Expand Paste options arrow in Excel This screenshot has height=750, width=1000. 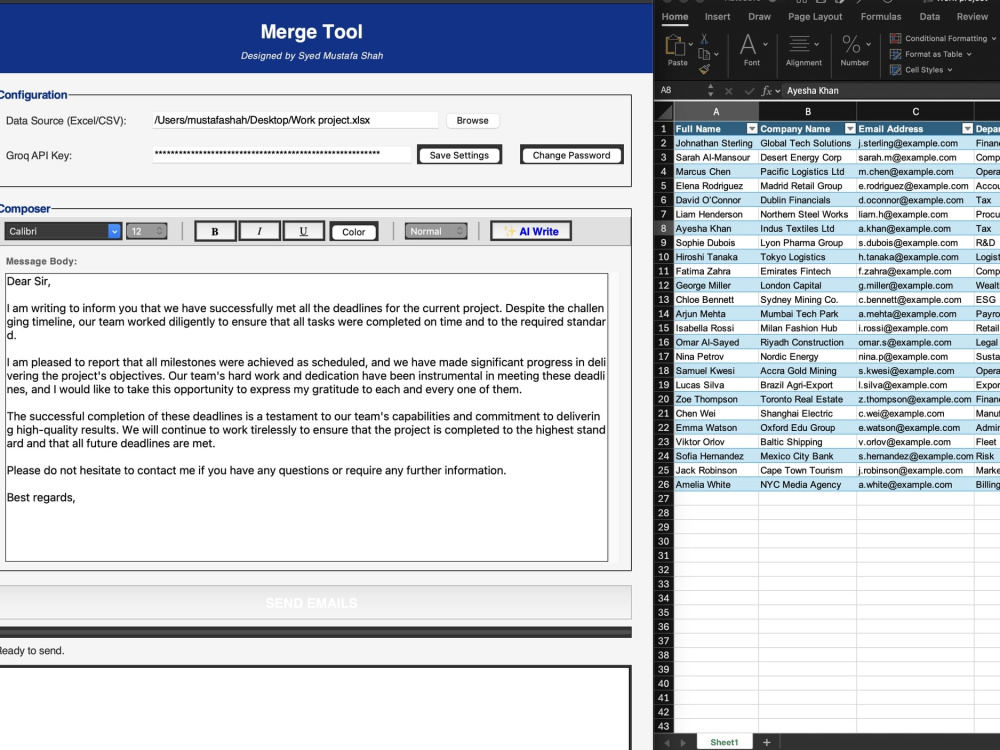pos(691,44)
